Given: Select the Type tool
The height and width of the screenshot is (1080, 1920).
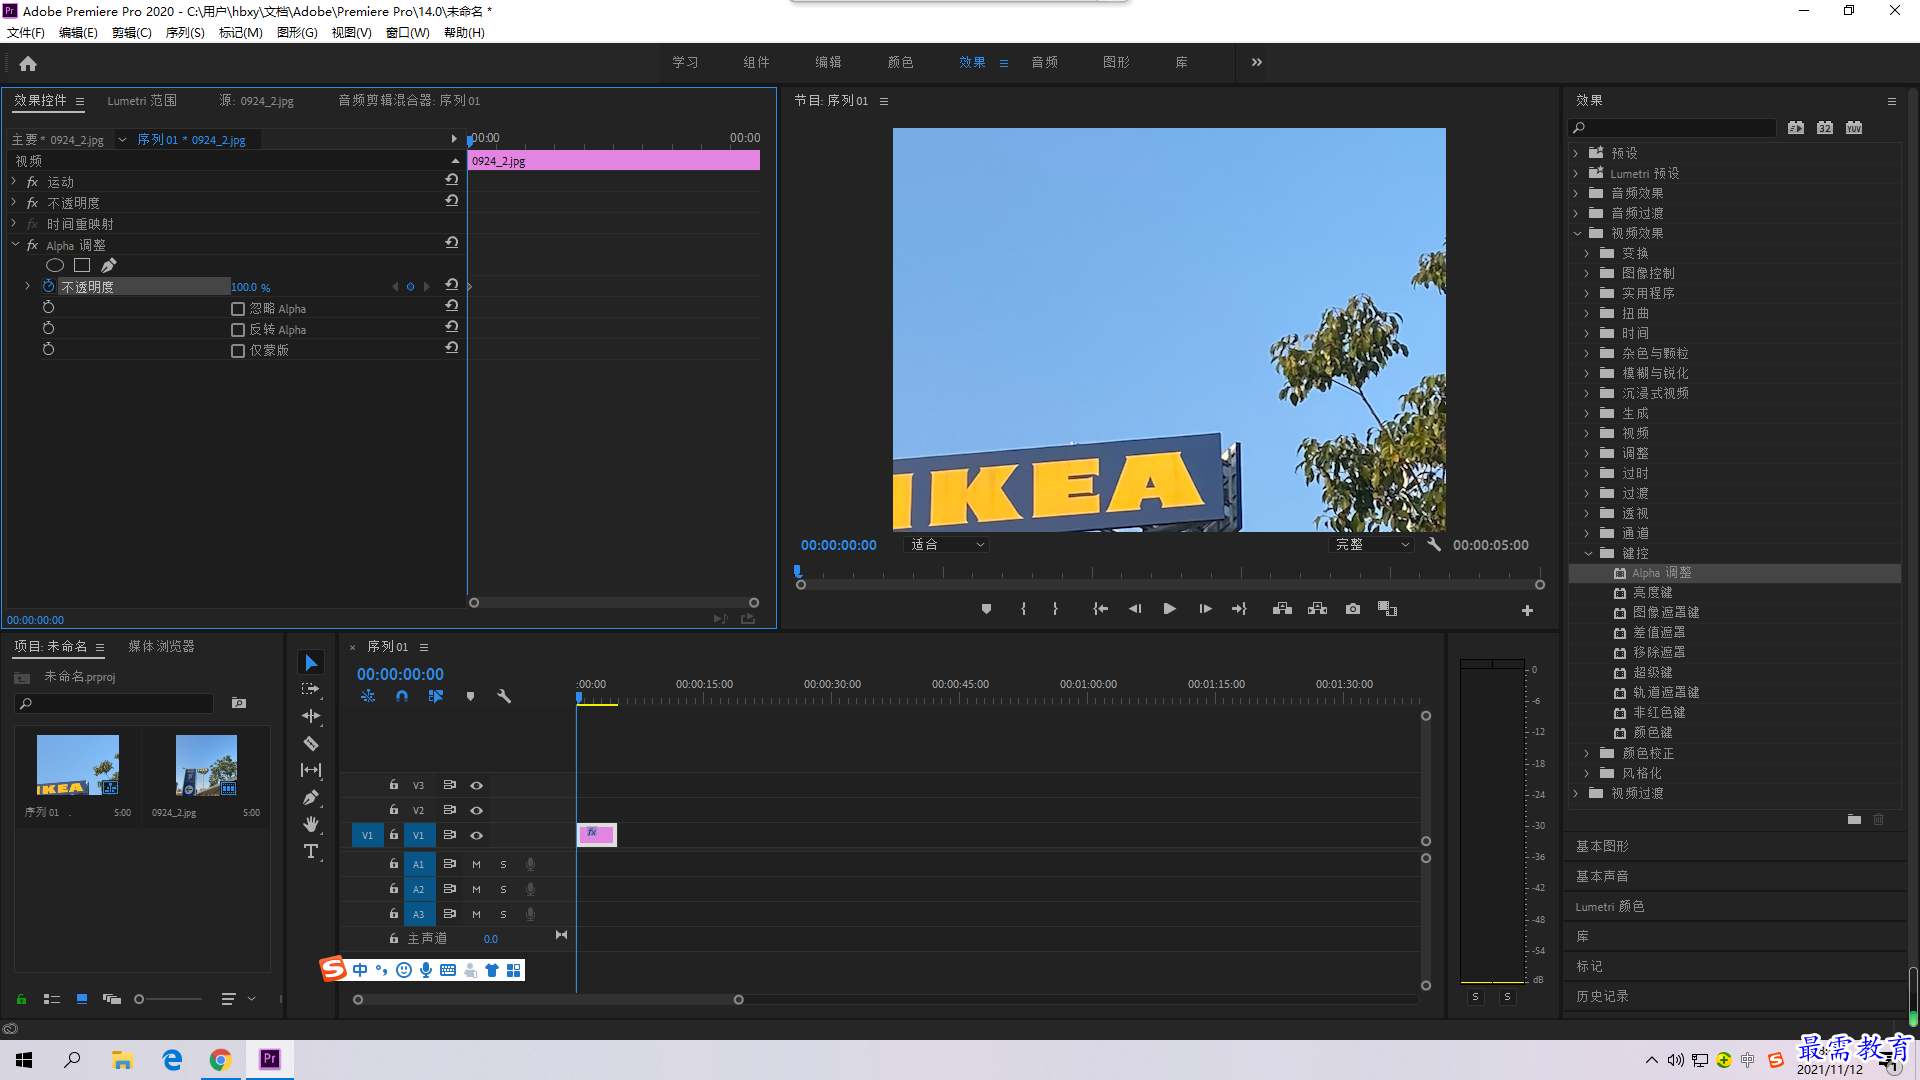Looking at the screenshot, I should click(311, 851).
